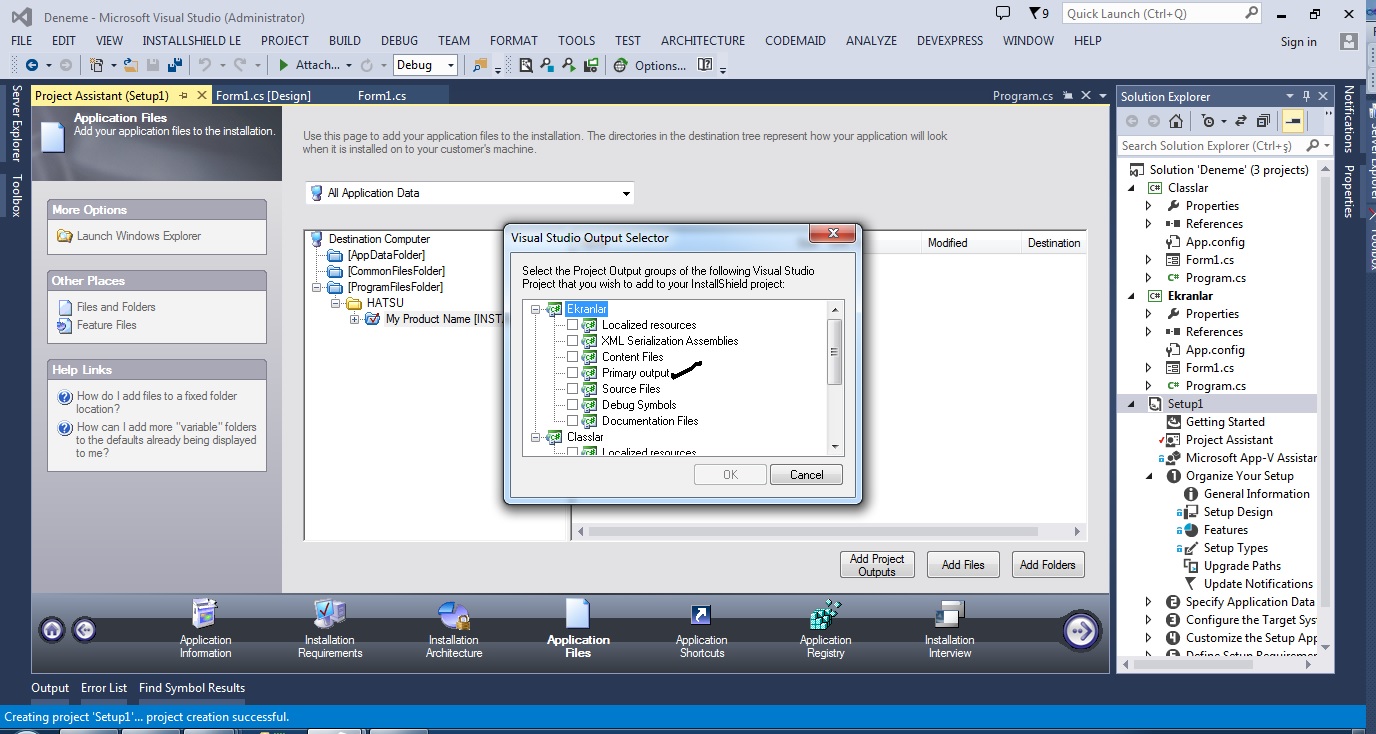
Task: Go to the Installation Interview step
Action: 950,630
